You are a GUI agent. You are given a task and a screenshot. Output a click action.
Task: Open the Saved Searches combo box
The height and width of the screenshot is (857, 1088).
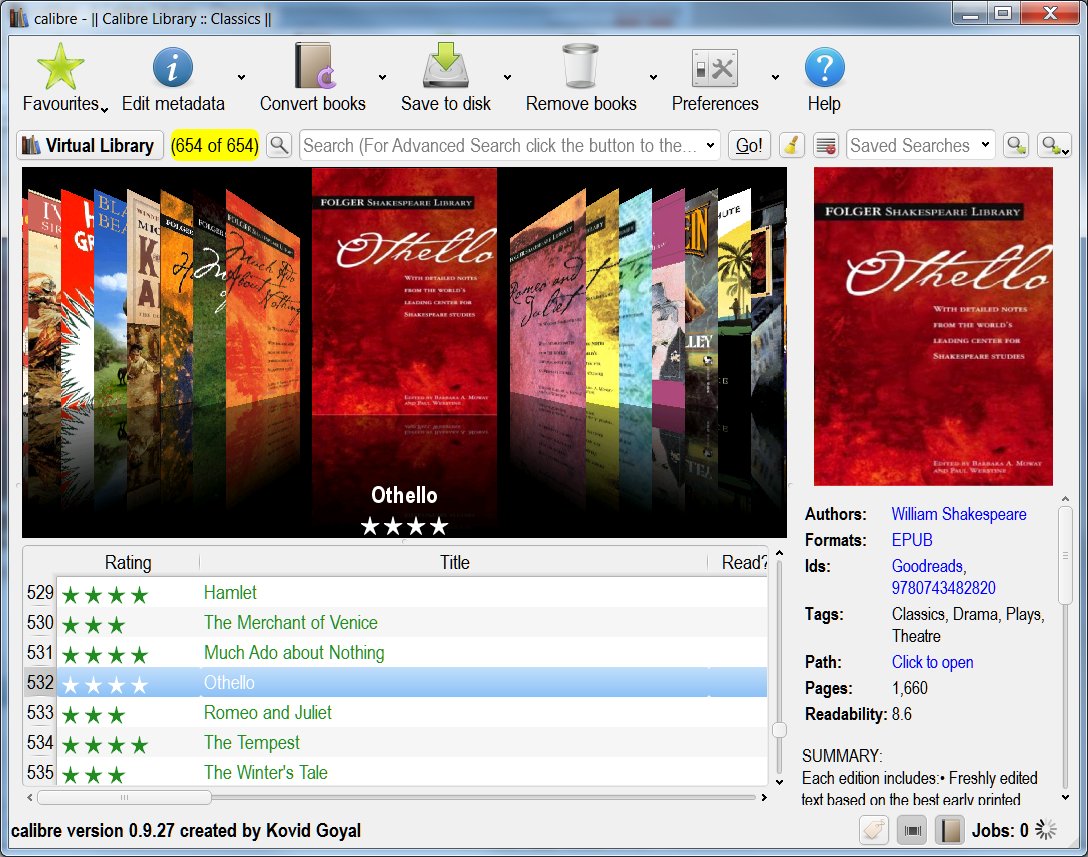pyautogui.click(x=921, y=145)
